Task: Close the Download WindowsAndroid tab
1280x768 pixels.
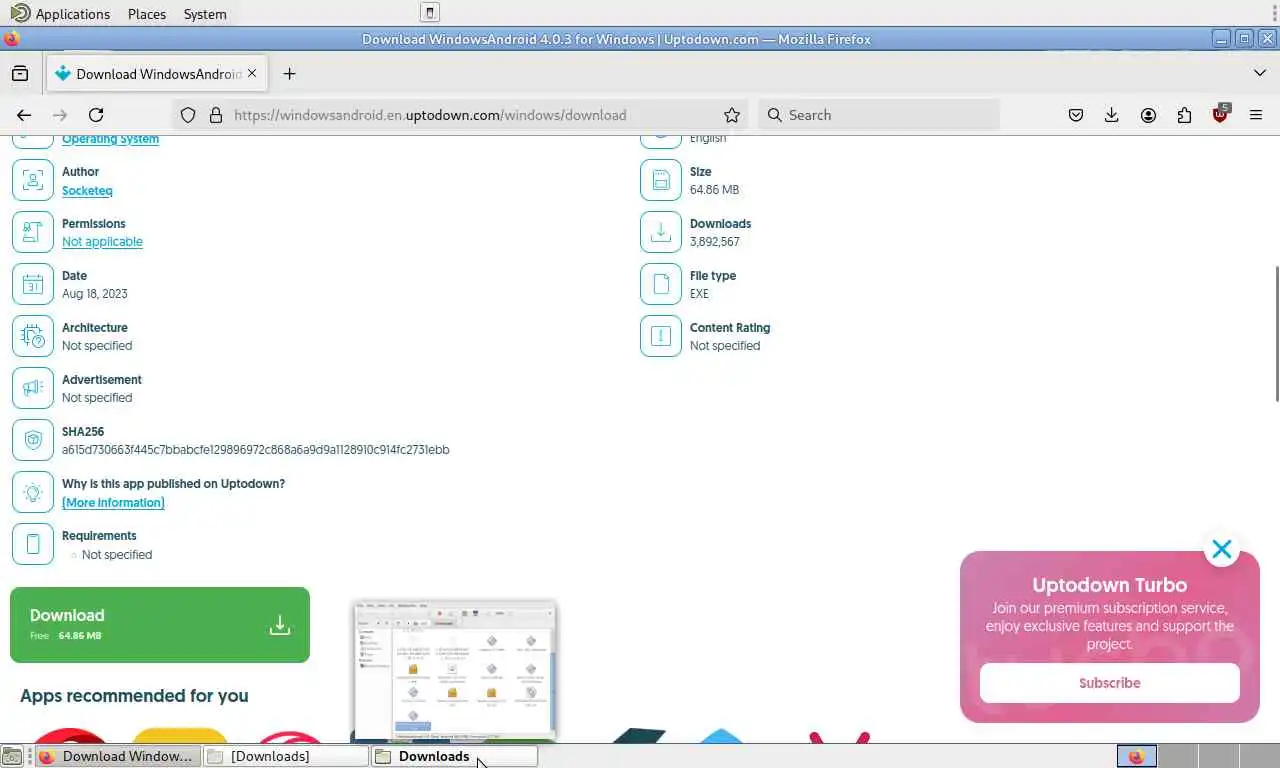Action: [x=252, y=73]
